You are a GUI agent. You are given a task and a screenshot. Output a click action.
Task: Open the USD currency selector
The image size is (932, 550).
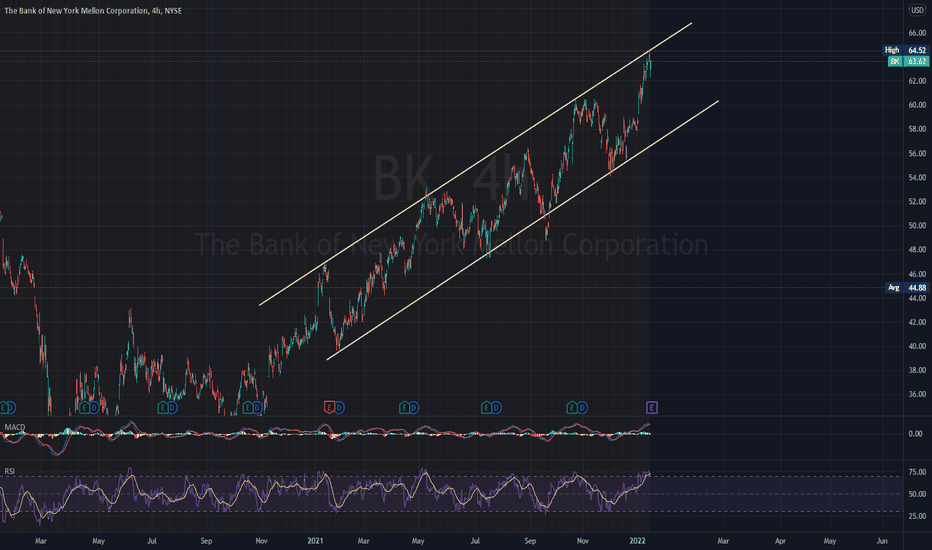[918, 10]
